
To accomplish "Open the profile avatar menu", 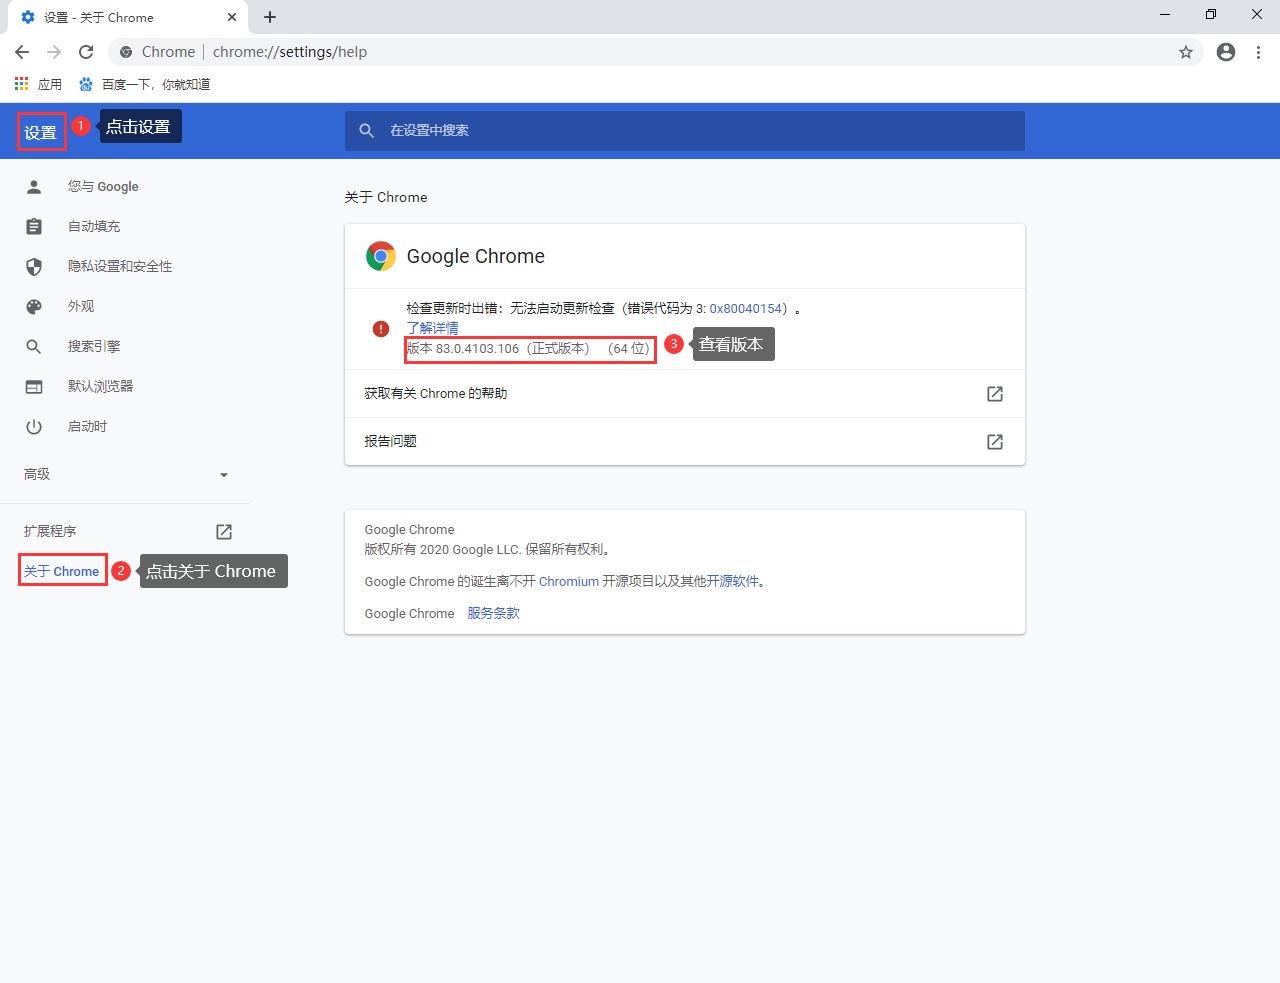I will coord(1226,52).
